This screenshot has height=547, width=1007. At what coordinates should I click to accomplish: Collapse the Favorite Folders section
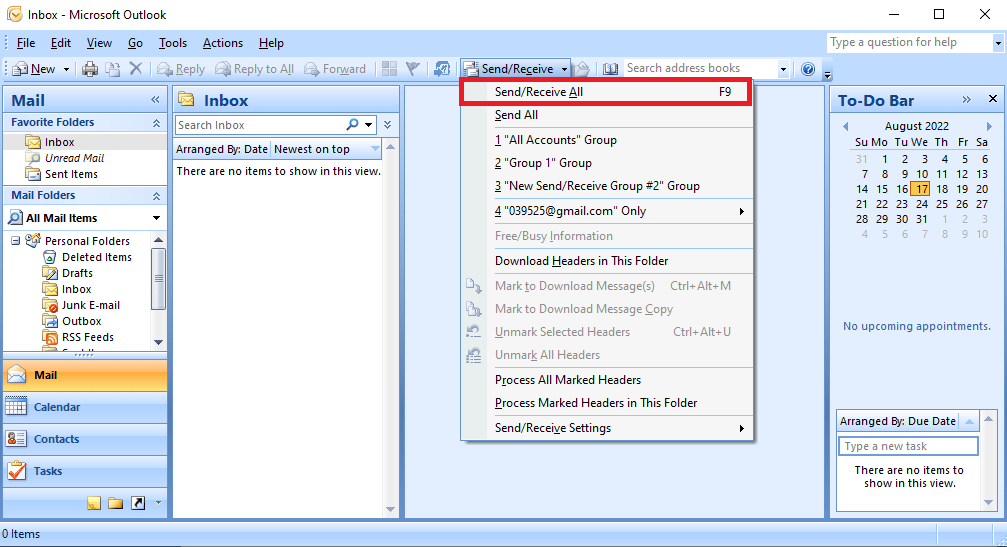coord(156,123)
